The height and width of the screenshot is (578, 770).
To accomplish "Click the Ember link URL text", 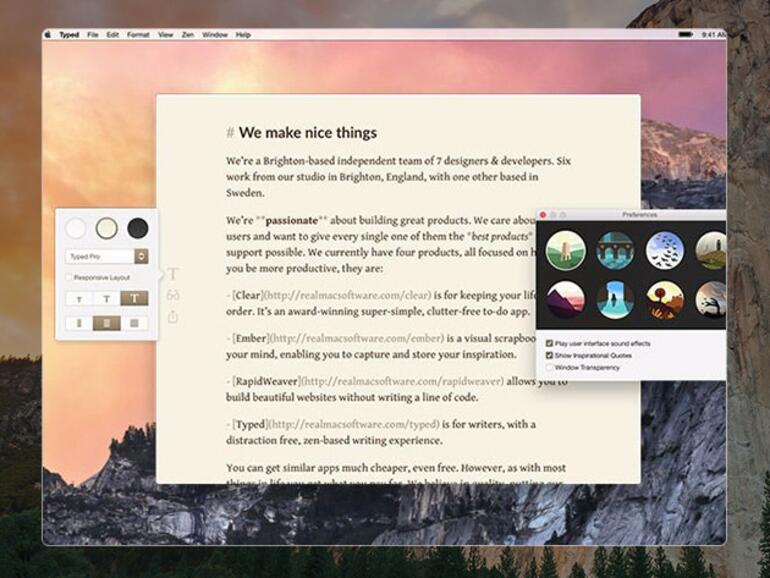I will pos(357,339).
